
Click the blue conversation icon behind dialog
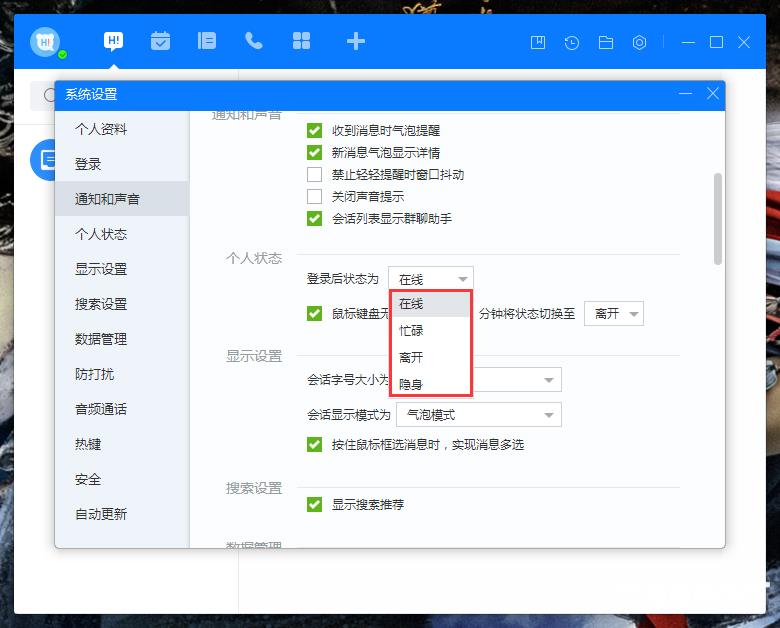(43, 160)
